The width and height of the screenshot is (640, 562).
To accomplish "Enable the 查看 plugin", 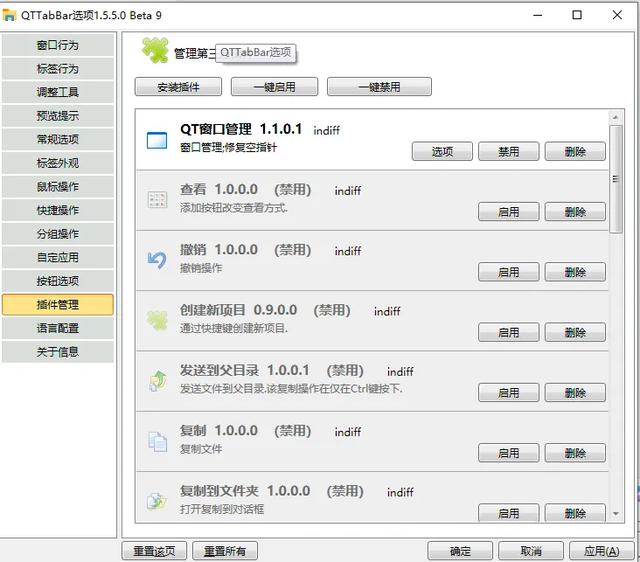I will (509, 212).
